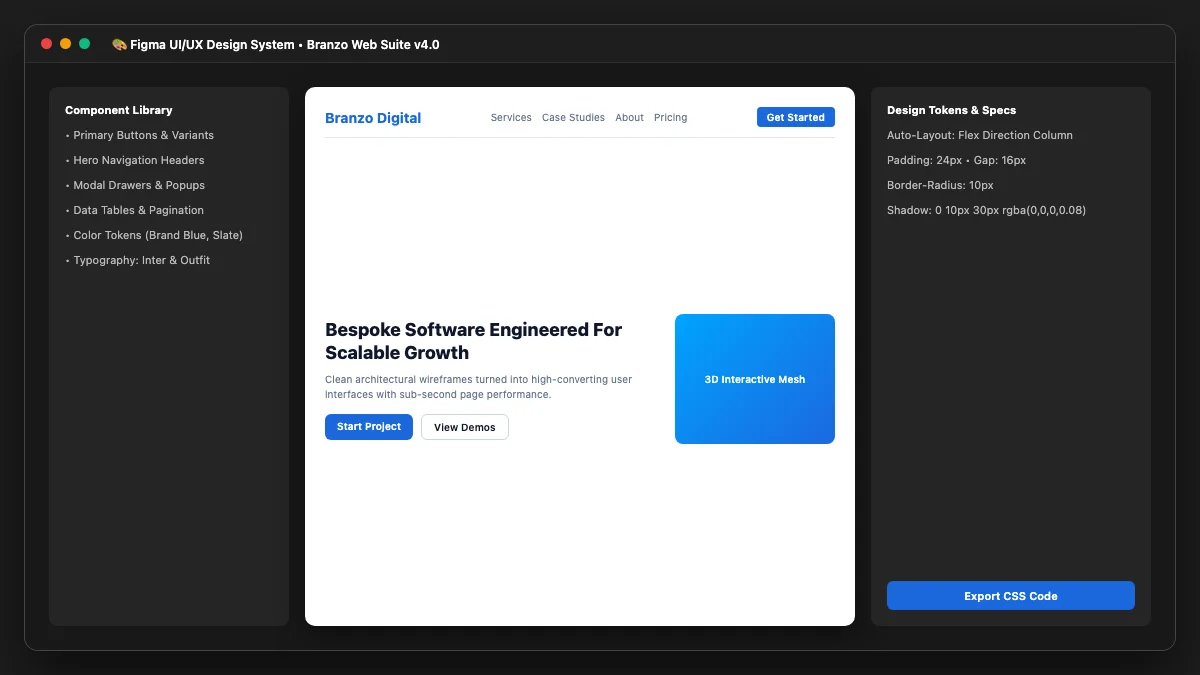Open the View Demos button
Viewport: 1200px width, 675px height.
click(465, 427)
